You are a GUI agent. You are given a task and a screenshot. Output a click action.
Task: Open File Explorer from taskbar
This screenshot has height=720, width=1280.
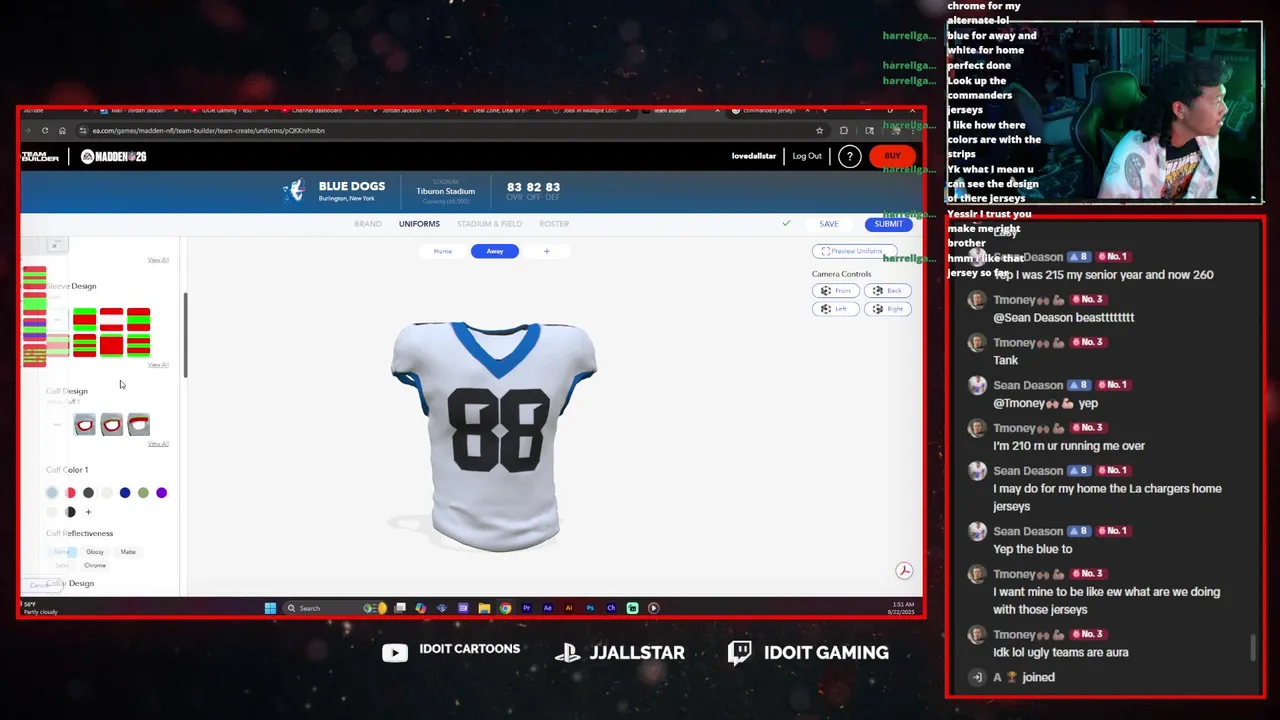[x=484, y=608]
